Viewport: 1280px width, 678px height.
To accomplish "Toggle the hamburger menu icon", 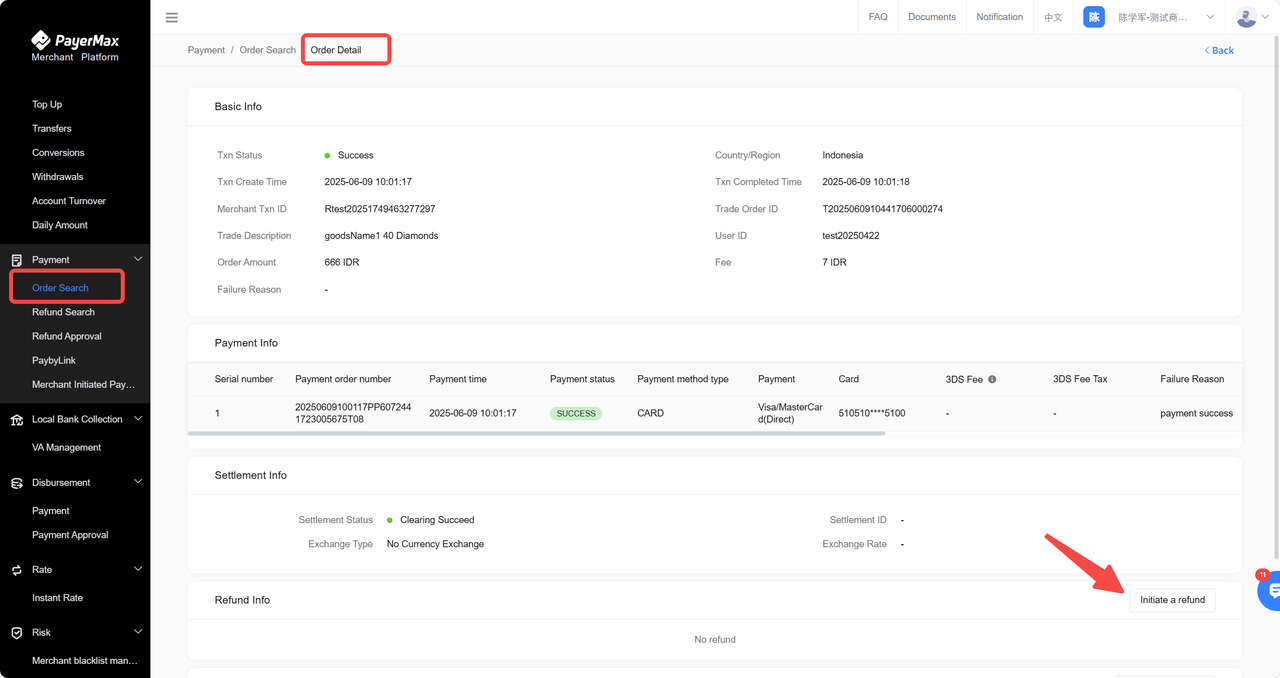I will click(172, 17).
